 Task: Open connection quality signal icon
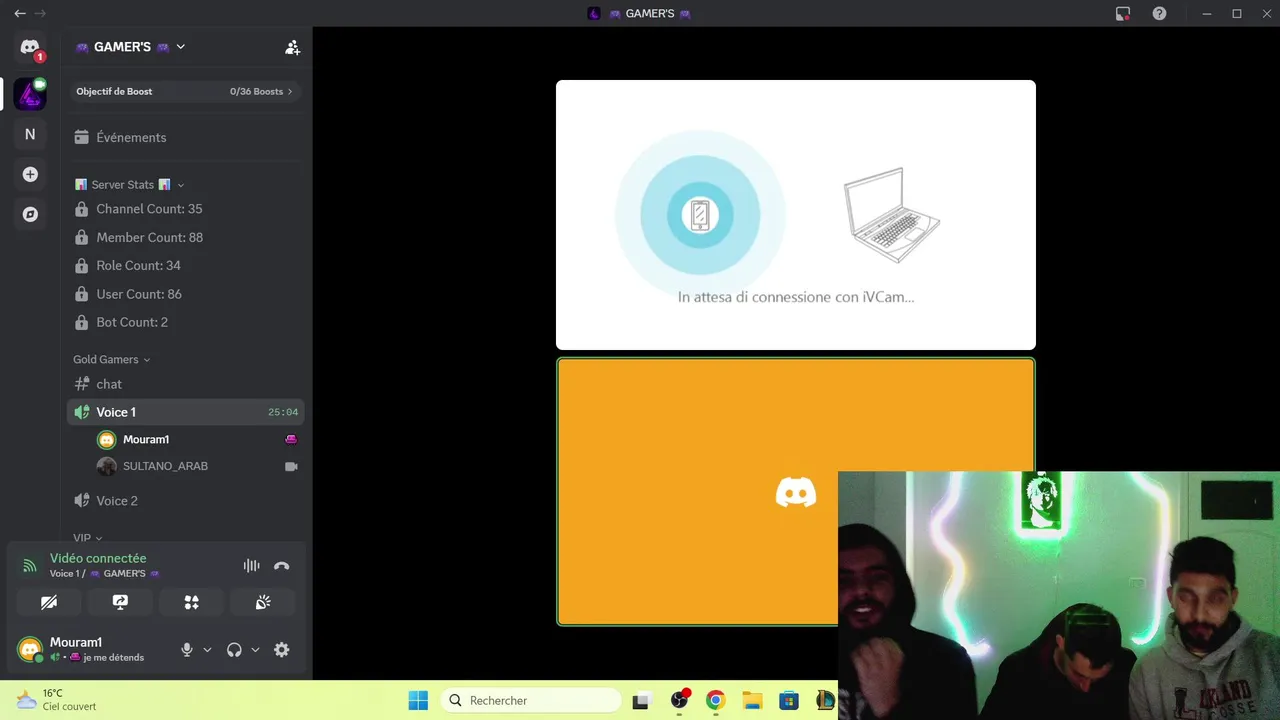tap(30, 566)
